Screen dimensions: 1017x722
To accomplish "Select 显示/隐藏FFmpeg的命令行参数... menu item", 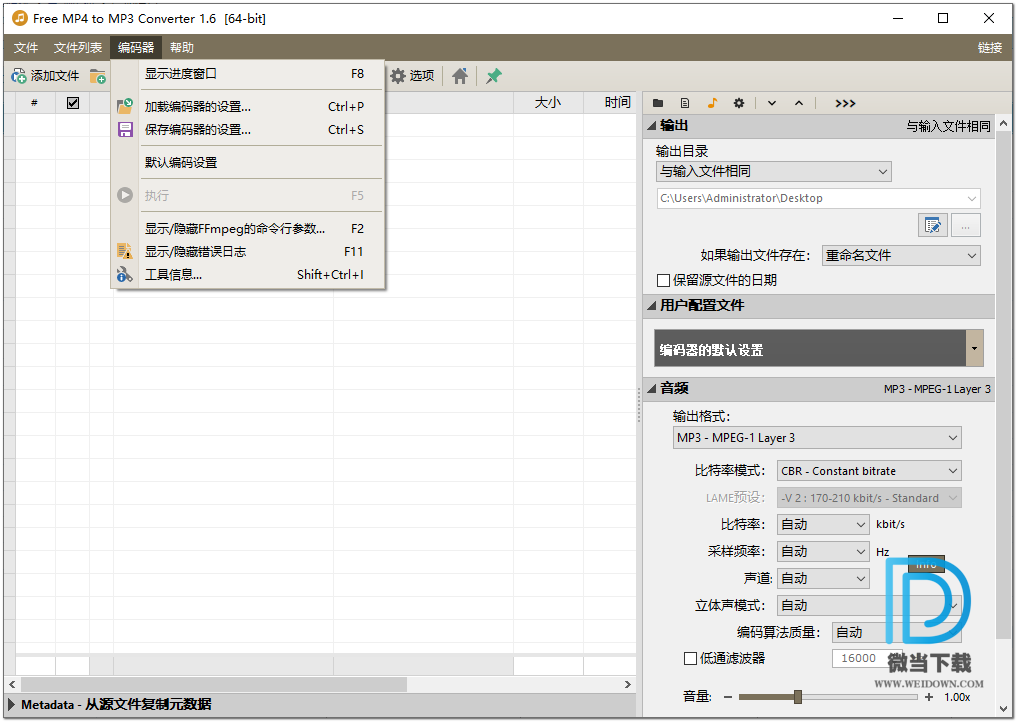I will coord(248,228).
